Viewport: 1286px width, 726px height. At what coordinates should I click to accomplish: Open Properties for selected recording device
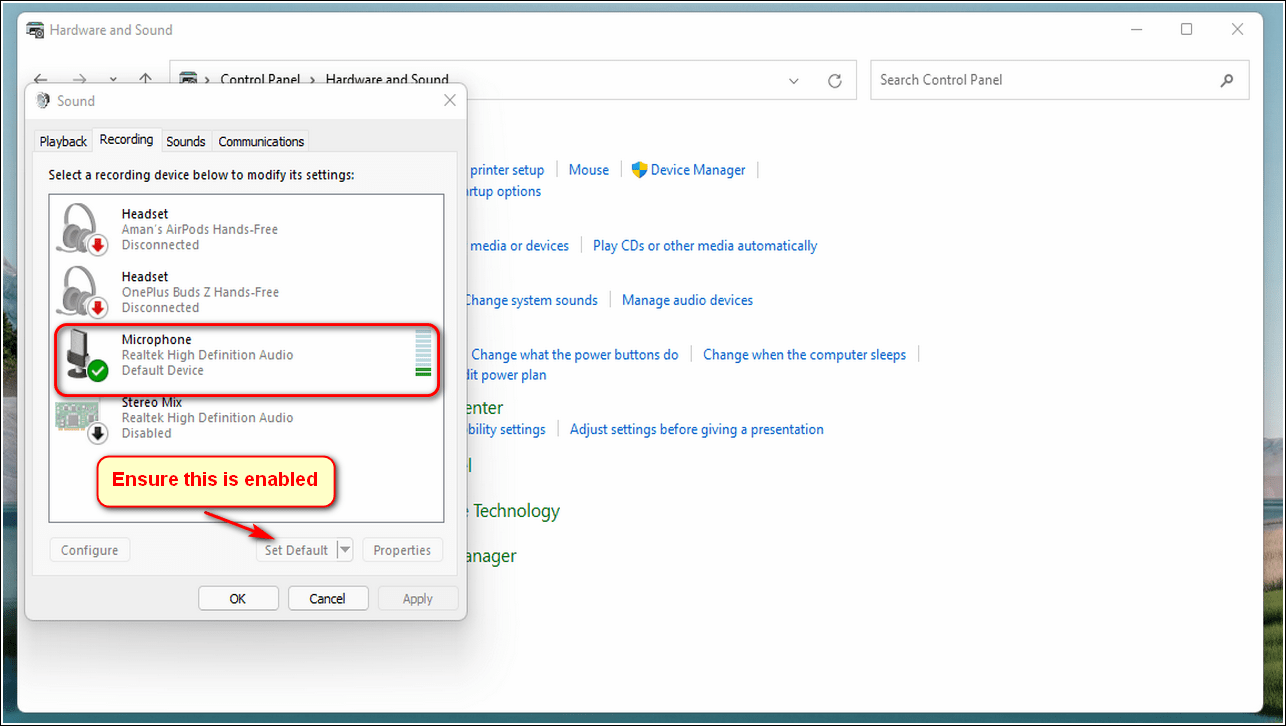coord(402,550)
